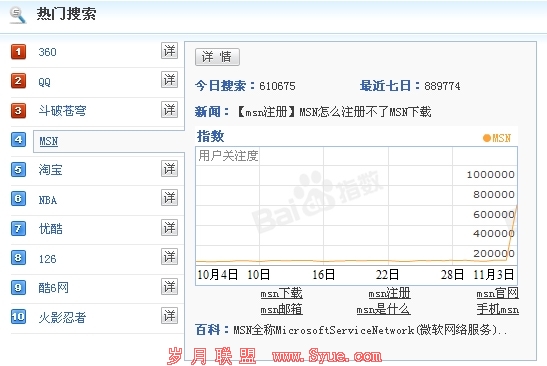The height and width of the screenshot is (366, 547).
Task: Click the related search msn邮箱
Action: (x=282, y=309)
